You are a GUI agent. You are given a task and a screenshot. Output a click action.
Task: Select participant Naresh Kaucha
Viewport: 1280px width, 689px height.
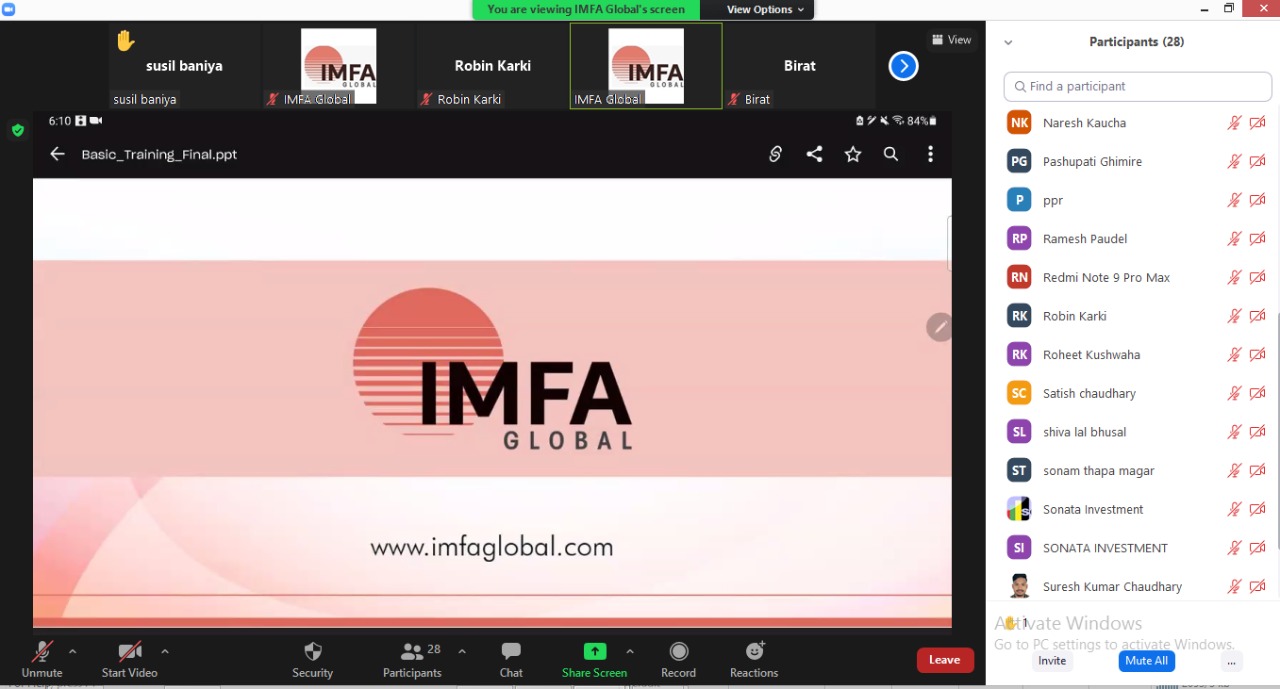[x=1084, y=123]
